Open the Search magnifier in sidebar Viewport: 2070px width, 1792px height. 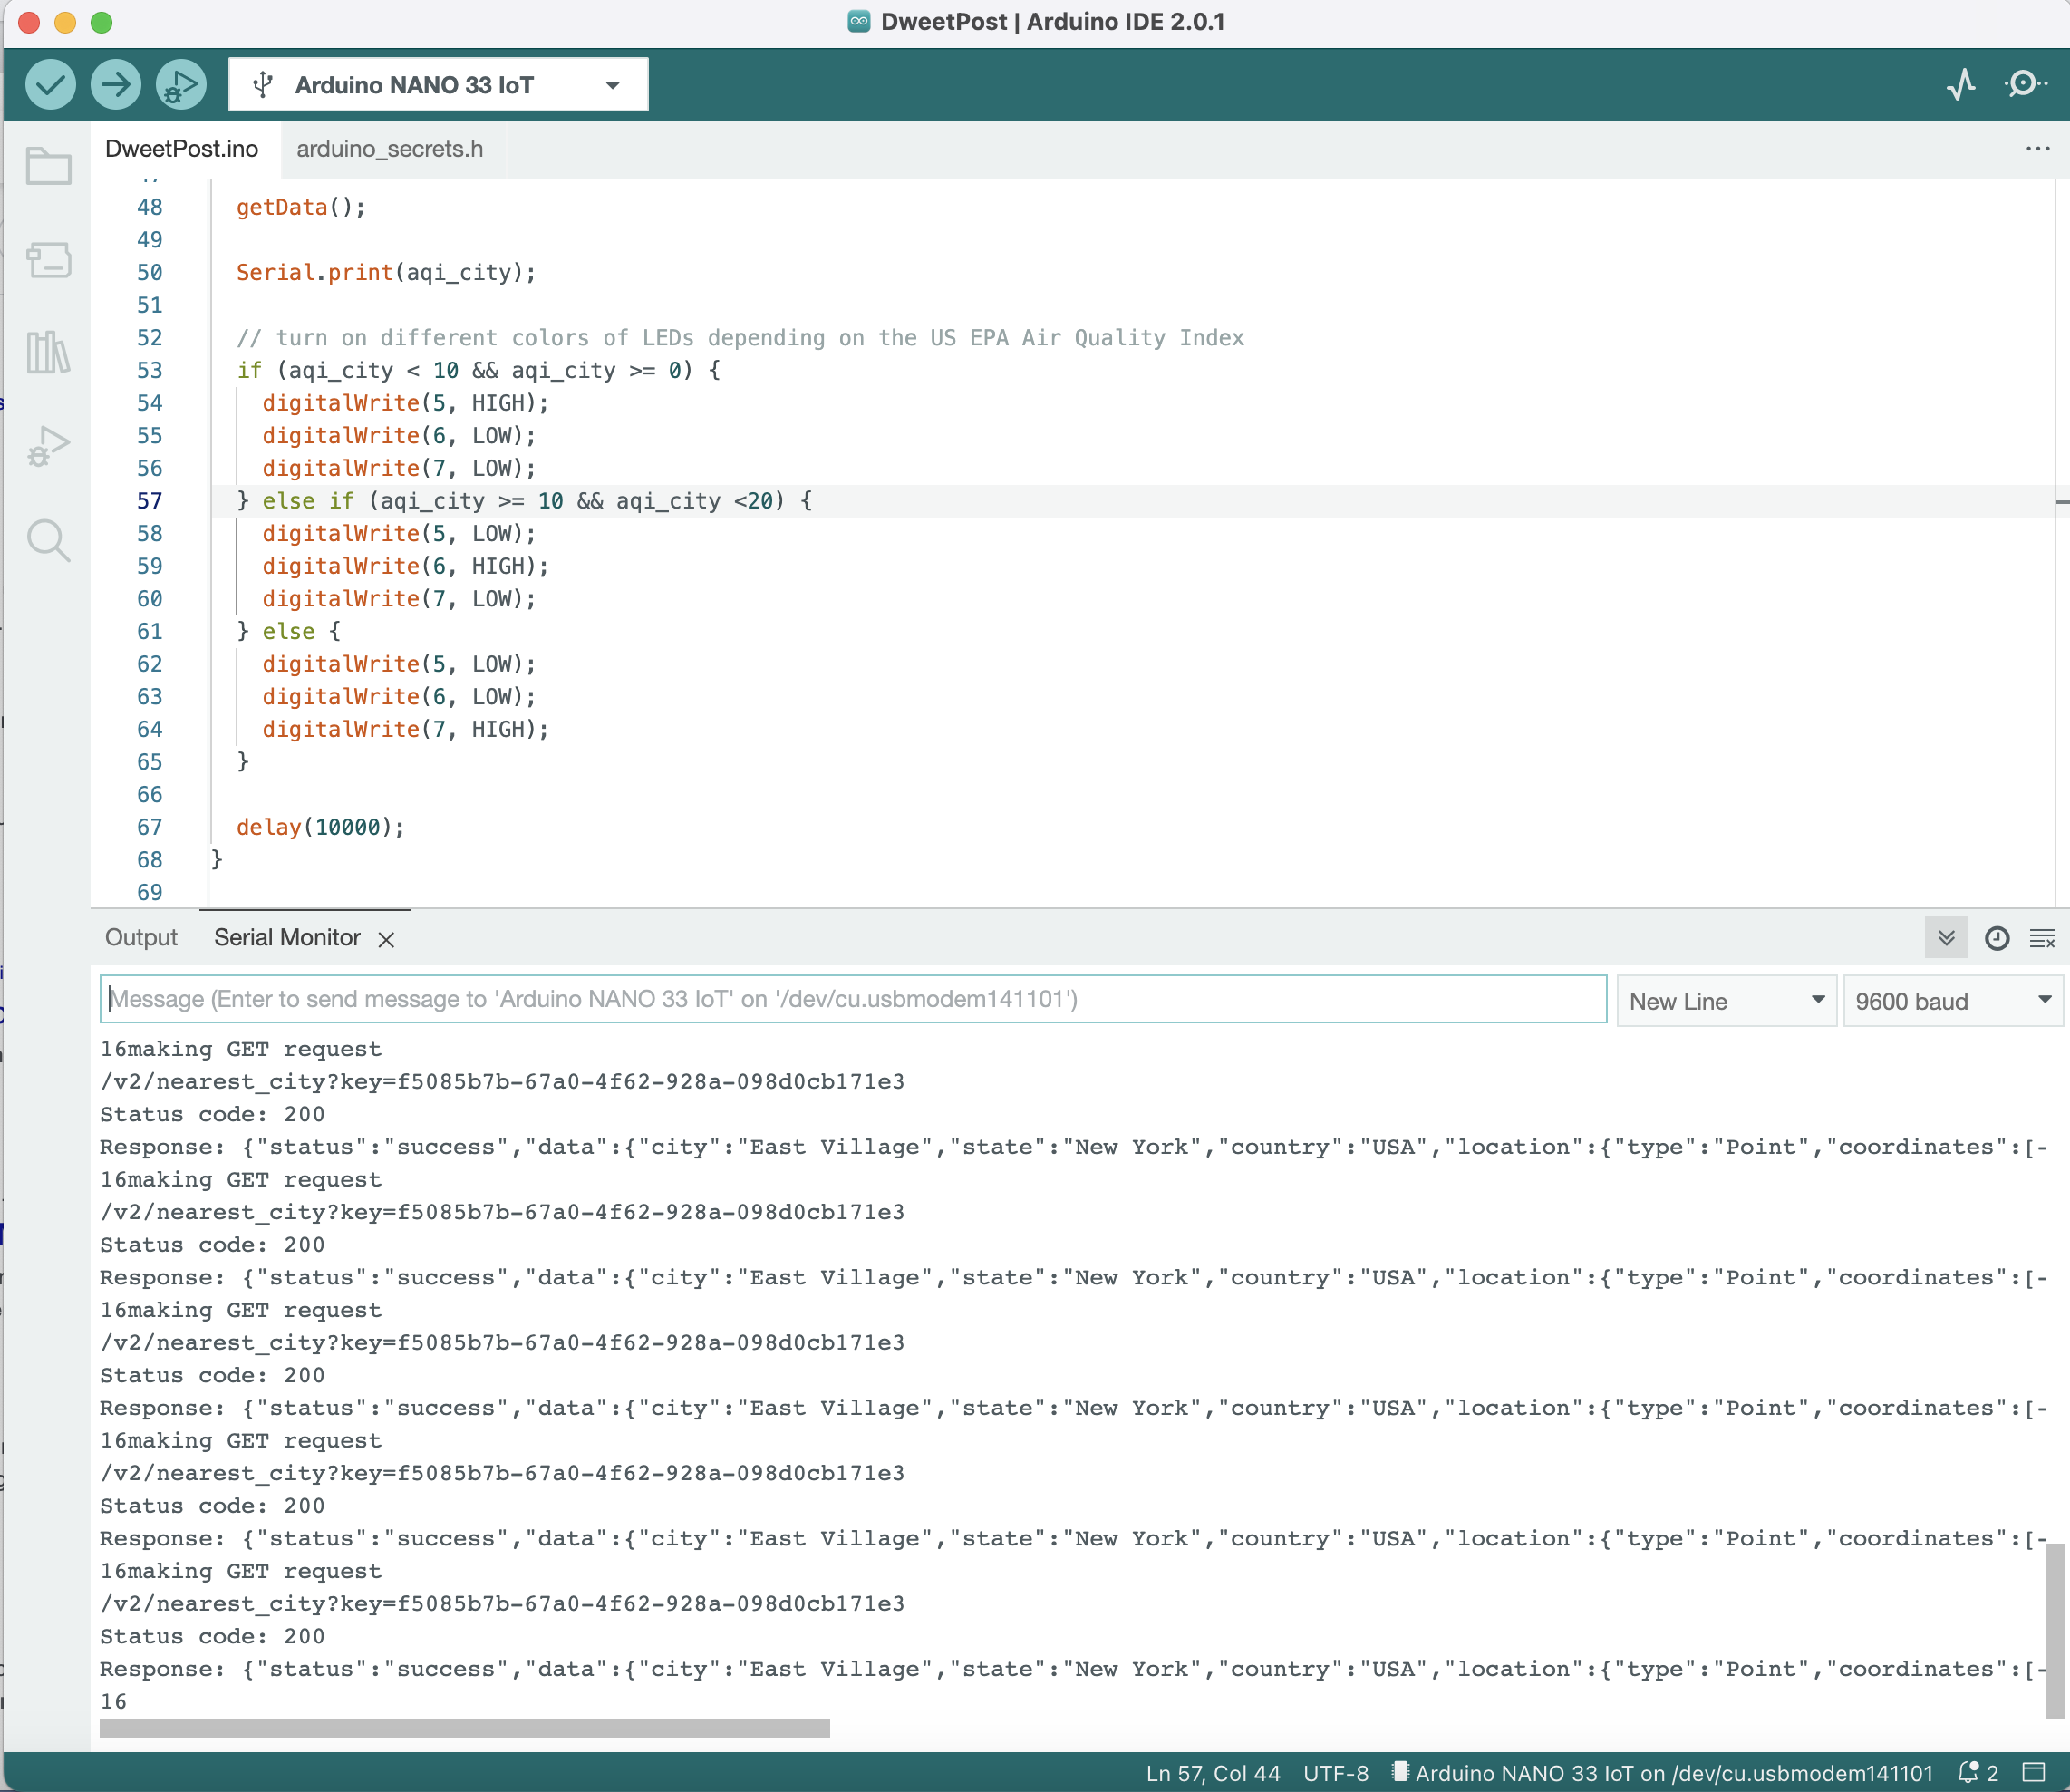coord(48,540)
